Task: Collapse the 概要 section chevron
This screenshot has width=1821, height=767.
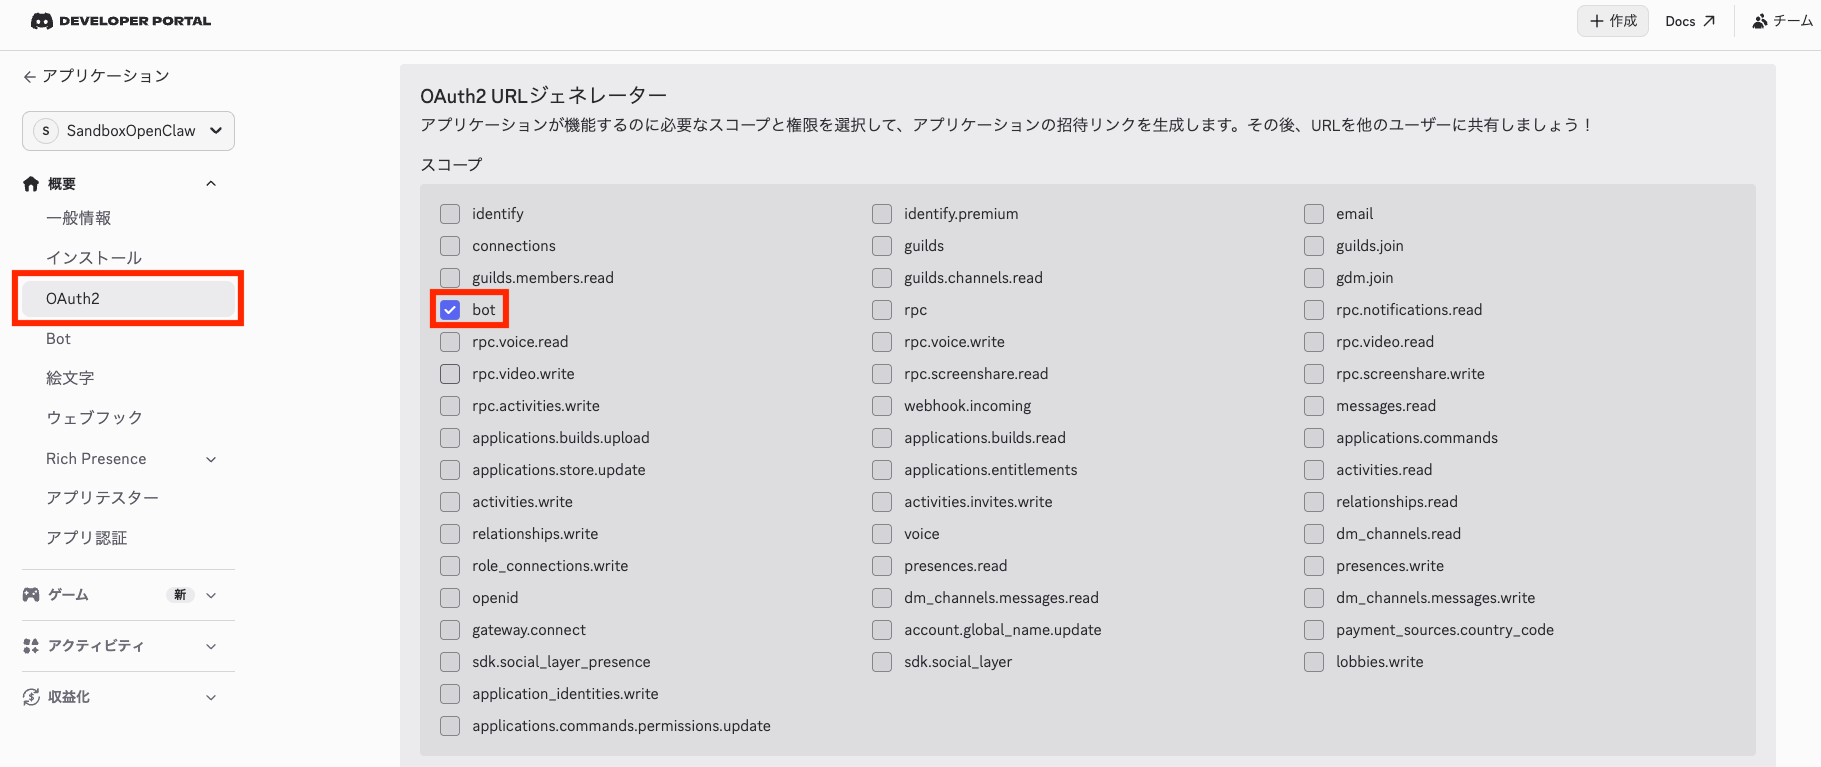Action: pos(211,184)
